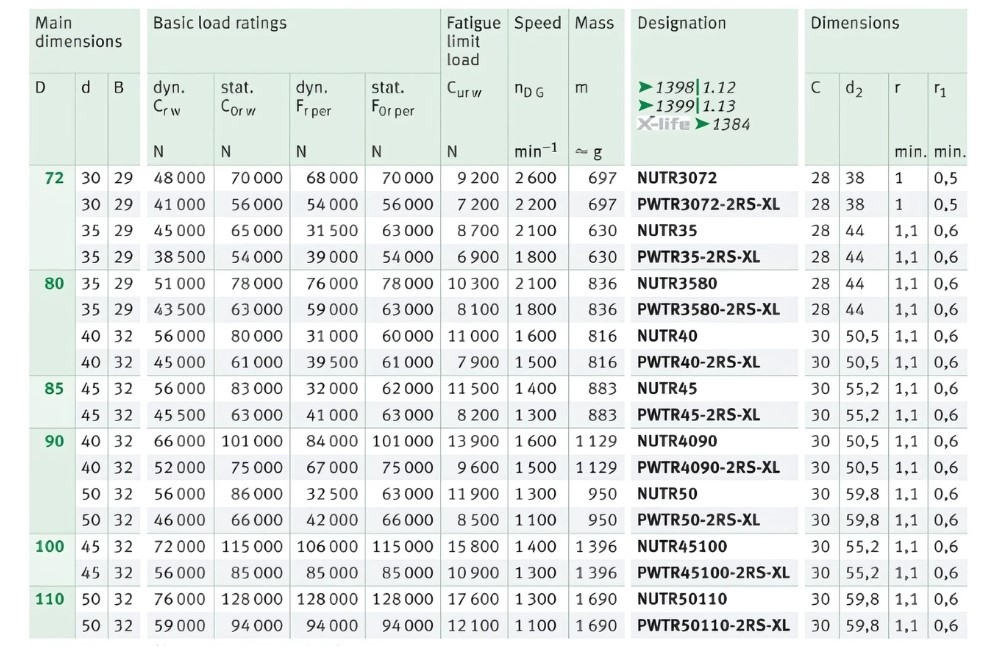Click the 'Speed' column header
The width and height of the screenshot is (1000, 647).
point(537,24)
